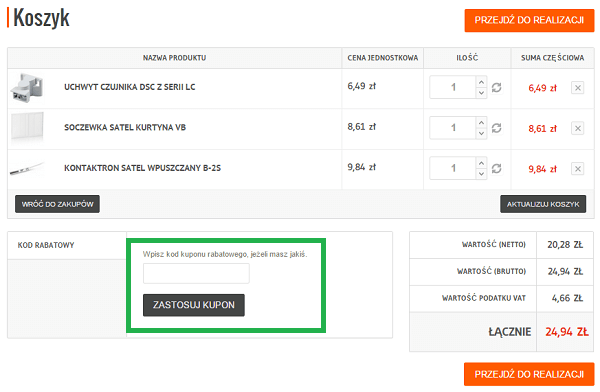Remove Soczewka Satel Kurtyna VB from cart

tap(577, 128)
